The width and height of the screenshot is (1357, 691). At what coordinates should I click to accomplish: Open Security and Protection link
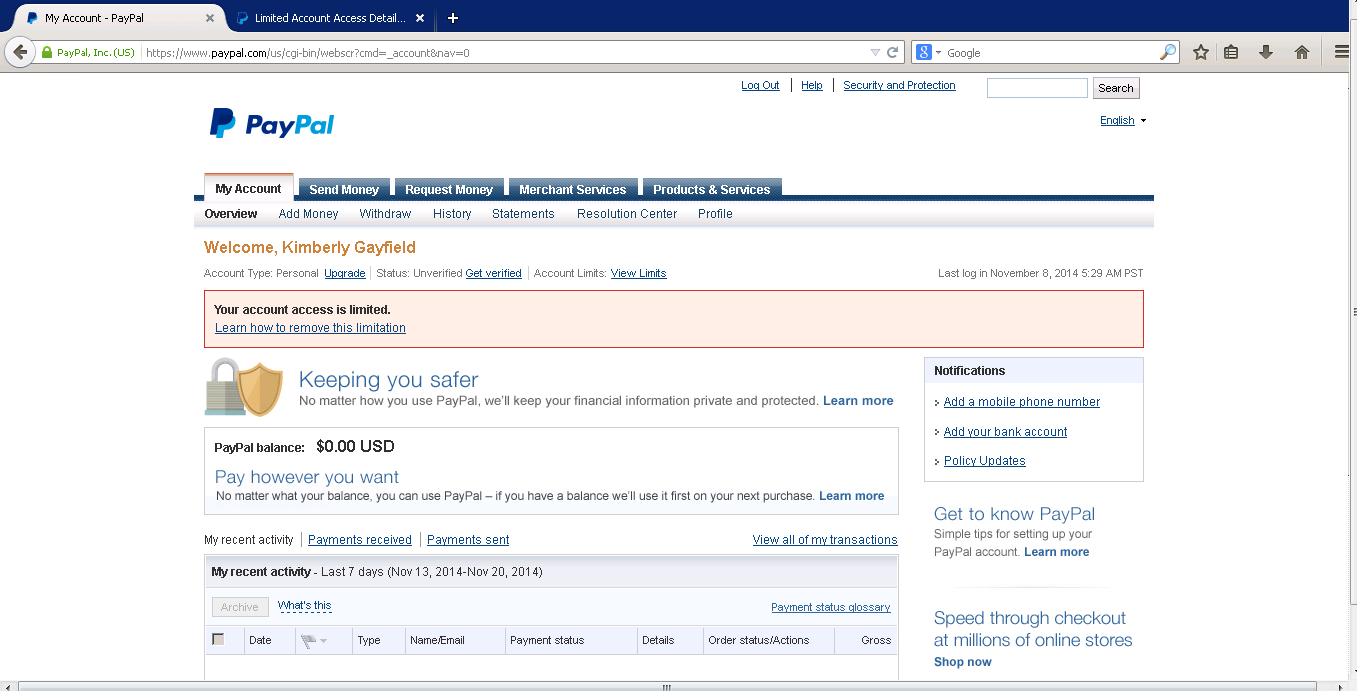(x=899, y=86)
